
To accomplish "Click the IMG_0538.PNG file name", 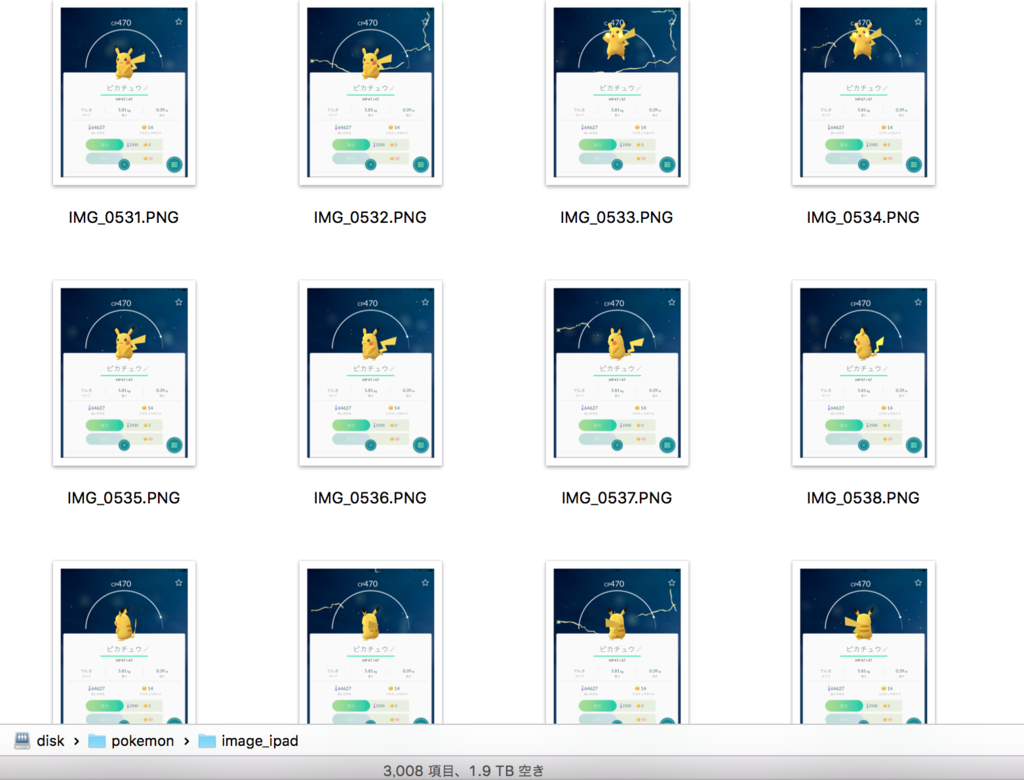I will click(x=863, y=498).
